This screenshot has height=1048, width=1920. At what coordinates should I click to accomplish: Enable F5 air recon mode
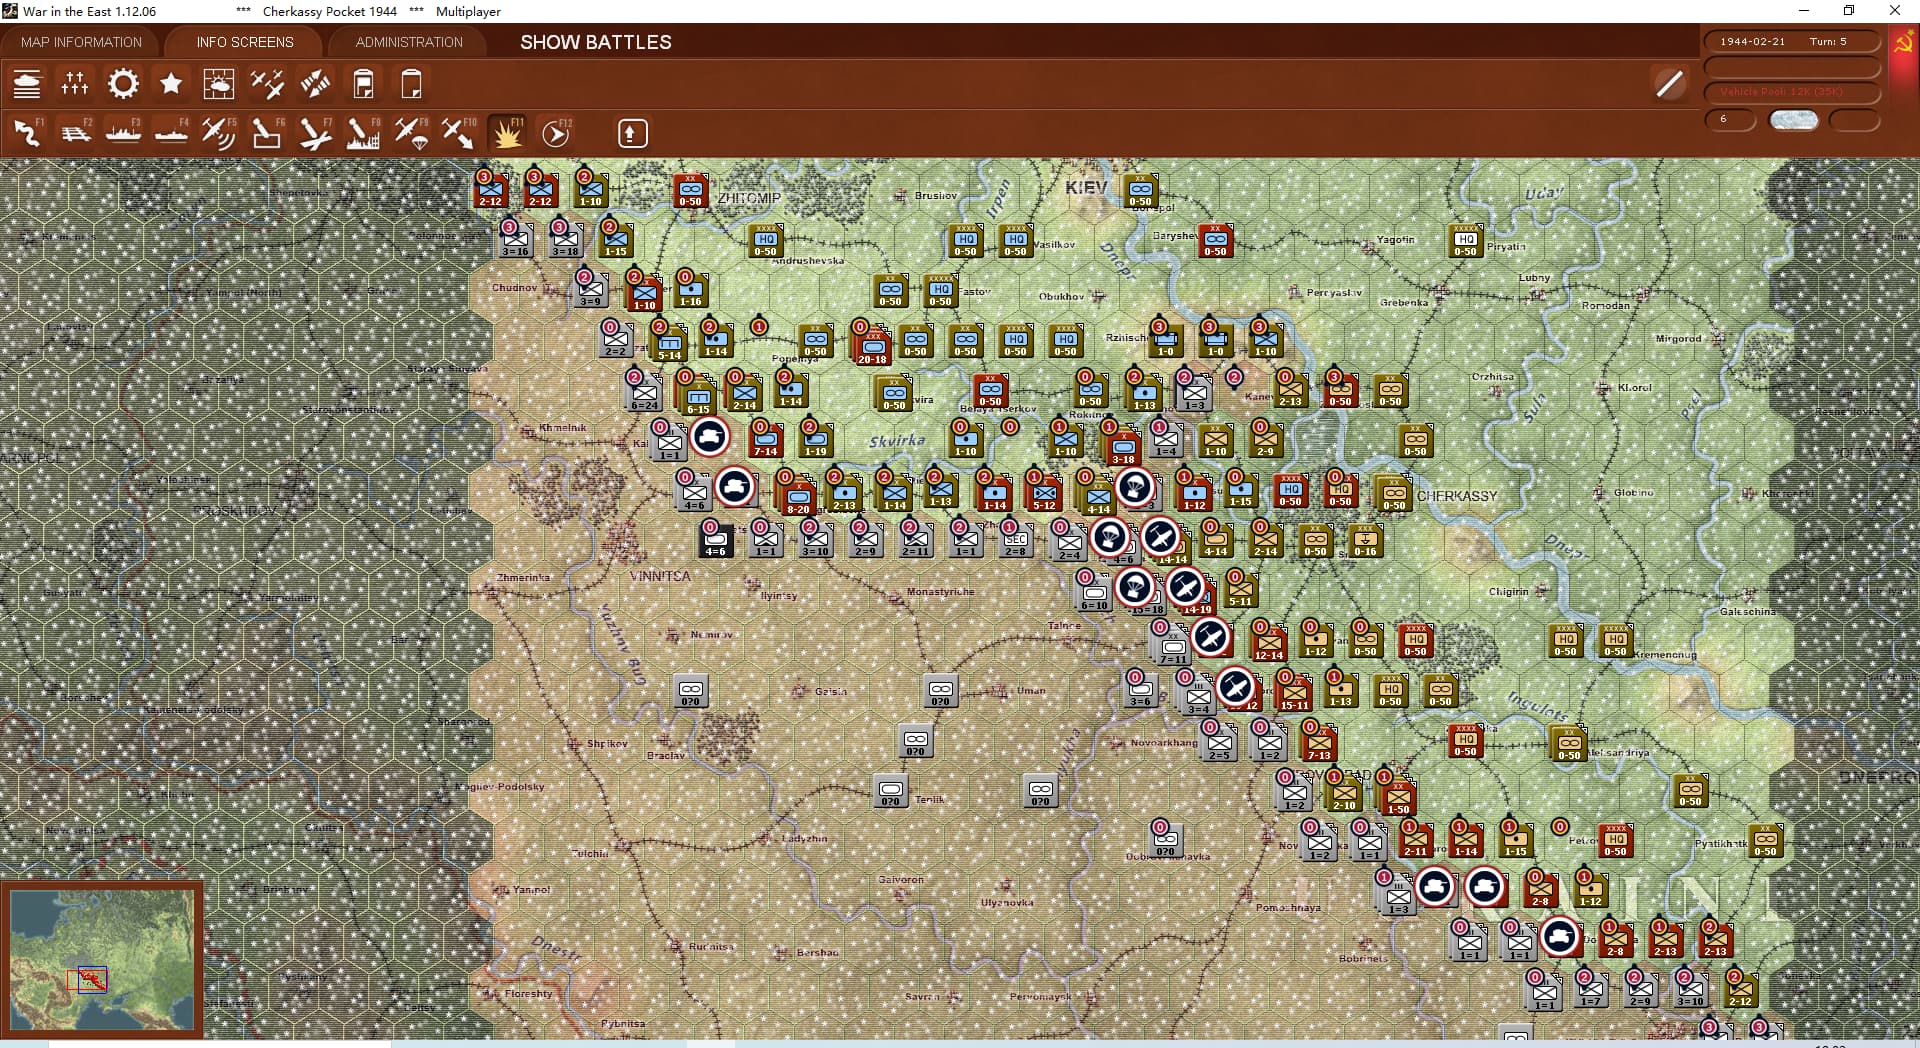pyautogui.click(x=219, y=133)
